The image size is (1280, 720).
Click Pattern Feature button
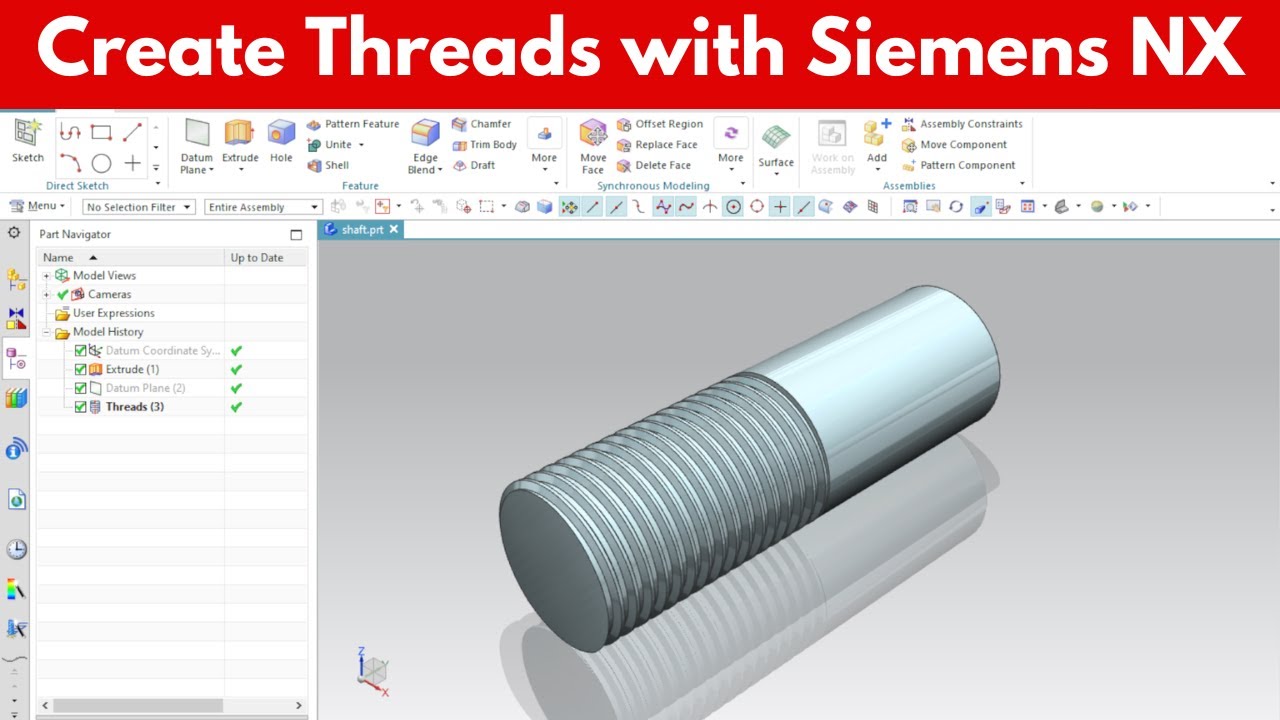[x=352, y=124]
